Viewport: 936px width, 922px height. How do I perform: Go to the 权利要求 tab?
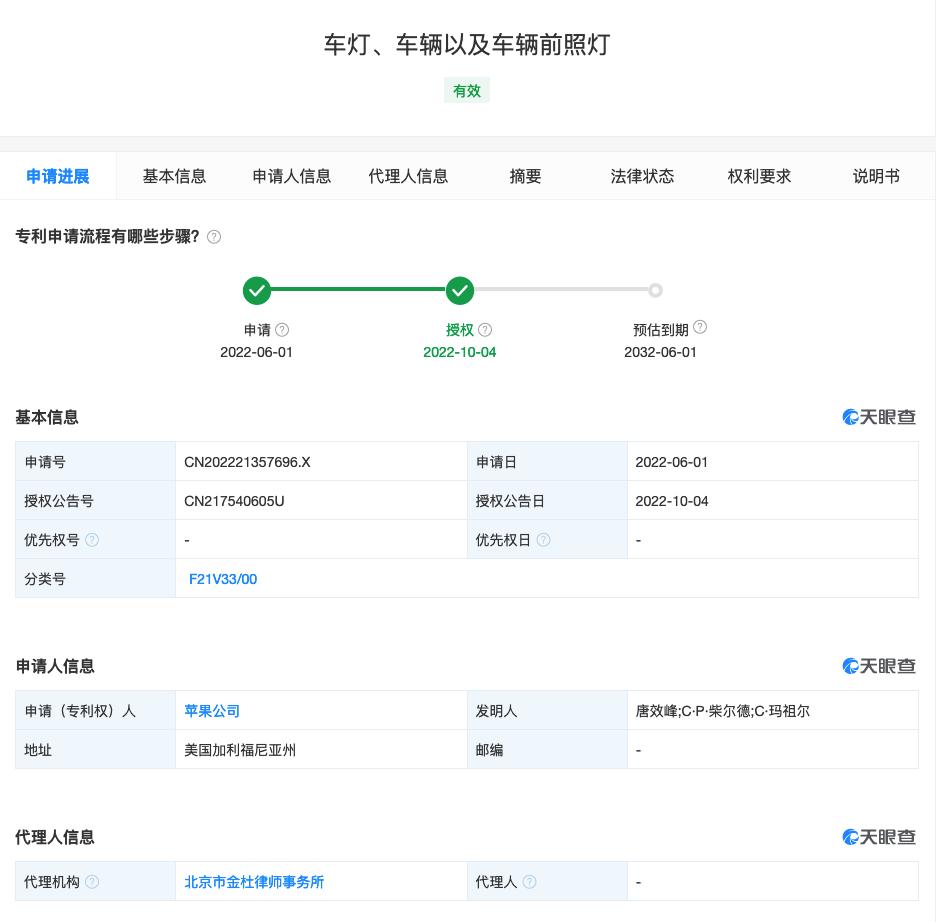pyautogui.click(x=759, y=177)
